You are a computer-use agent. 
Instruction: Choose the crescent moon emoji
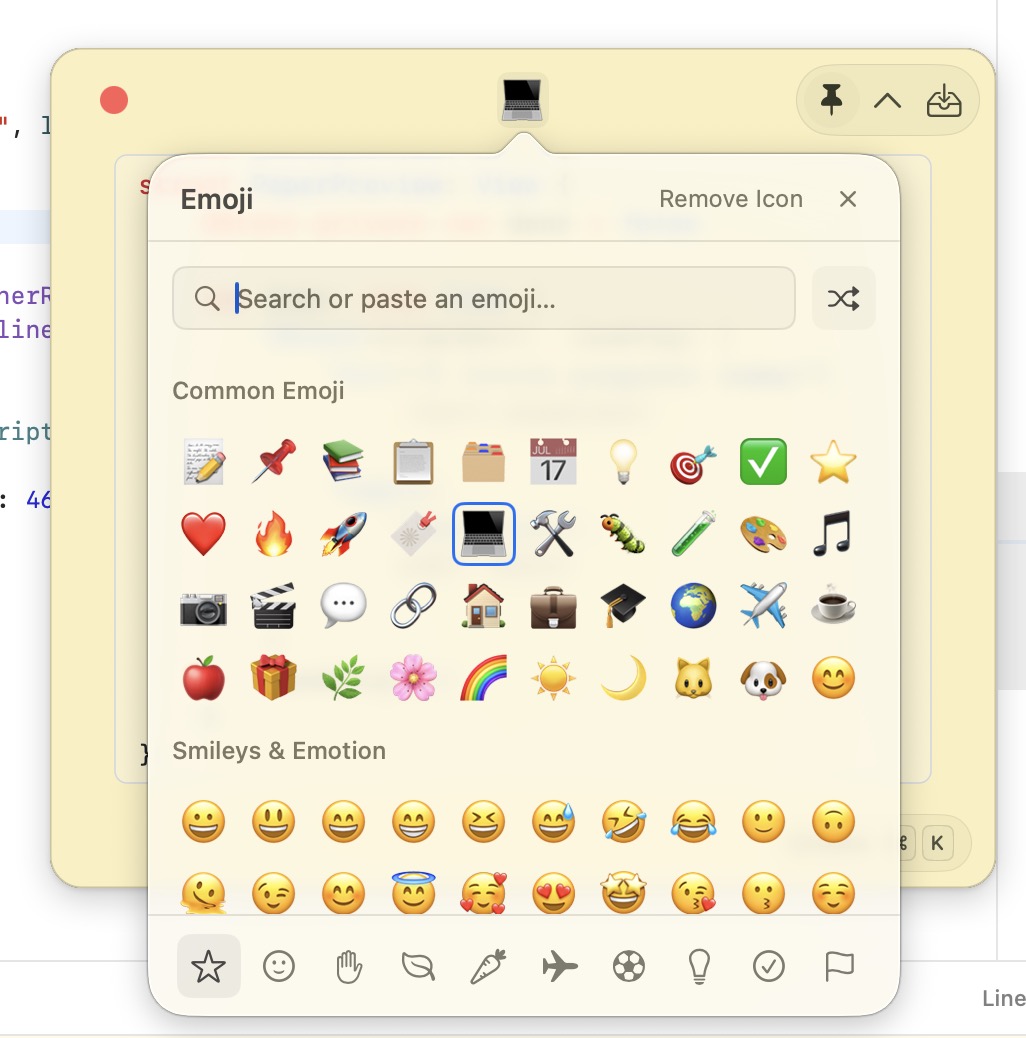(624, 678)
